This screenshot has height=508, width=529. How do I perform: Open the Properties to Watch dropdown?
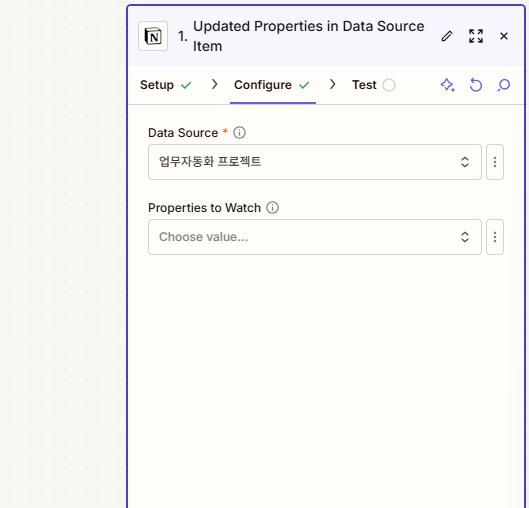[315, 237]
